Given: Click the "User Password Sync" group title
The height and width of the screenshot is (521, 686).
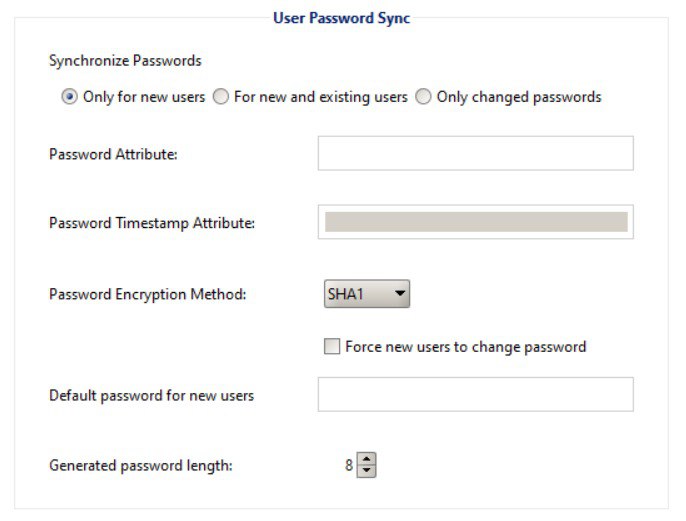Looking at the screenshot, I should 341,18.
